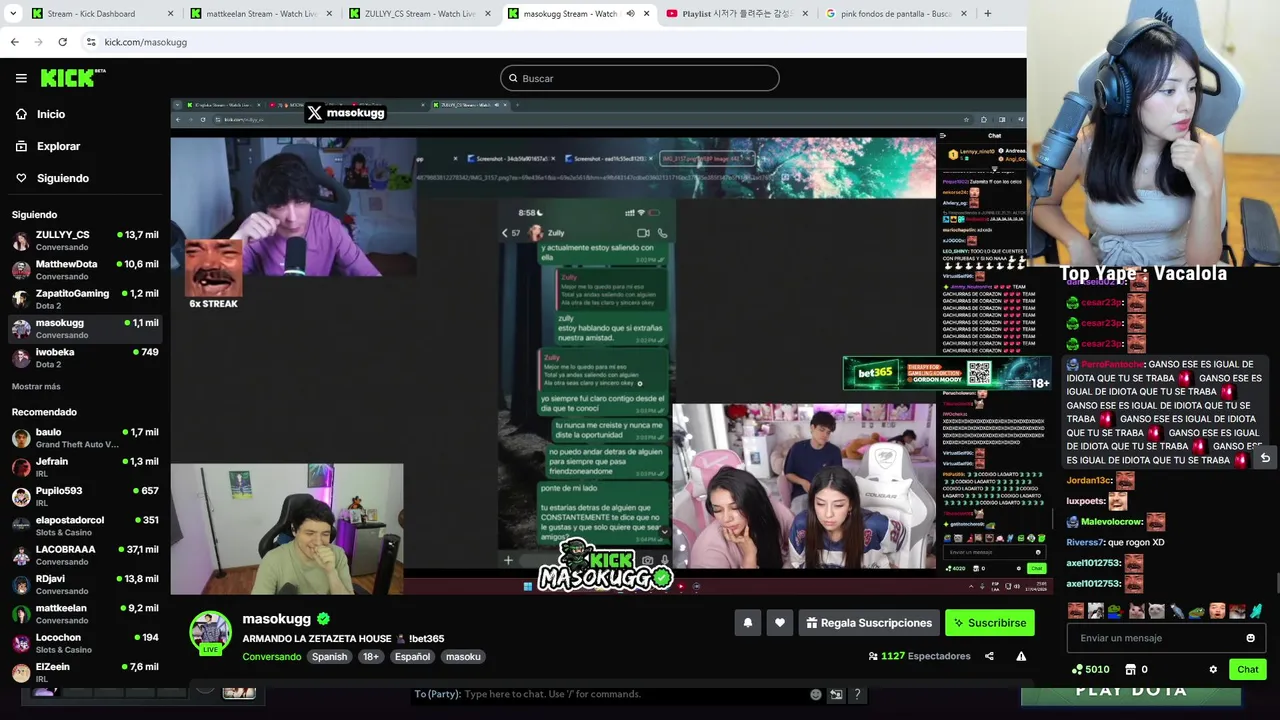The image size is (1280, 720).
Task: Open a new browser tab with plus
Action: 987,14
